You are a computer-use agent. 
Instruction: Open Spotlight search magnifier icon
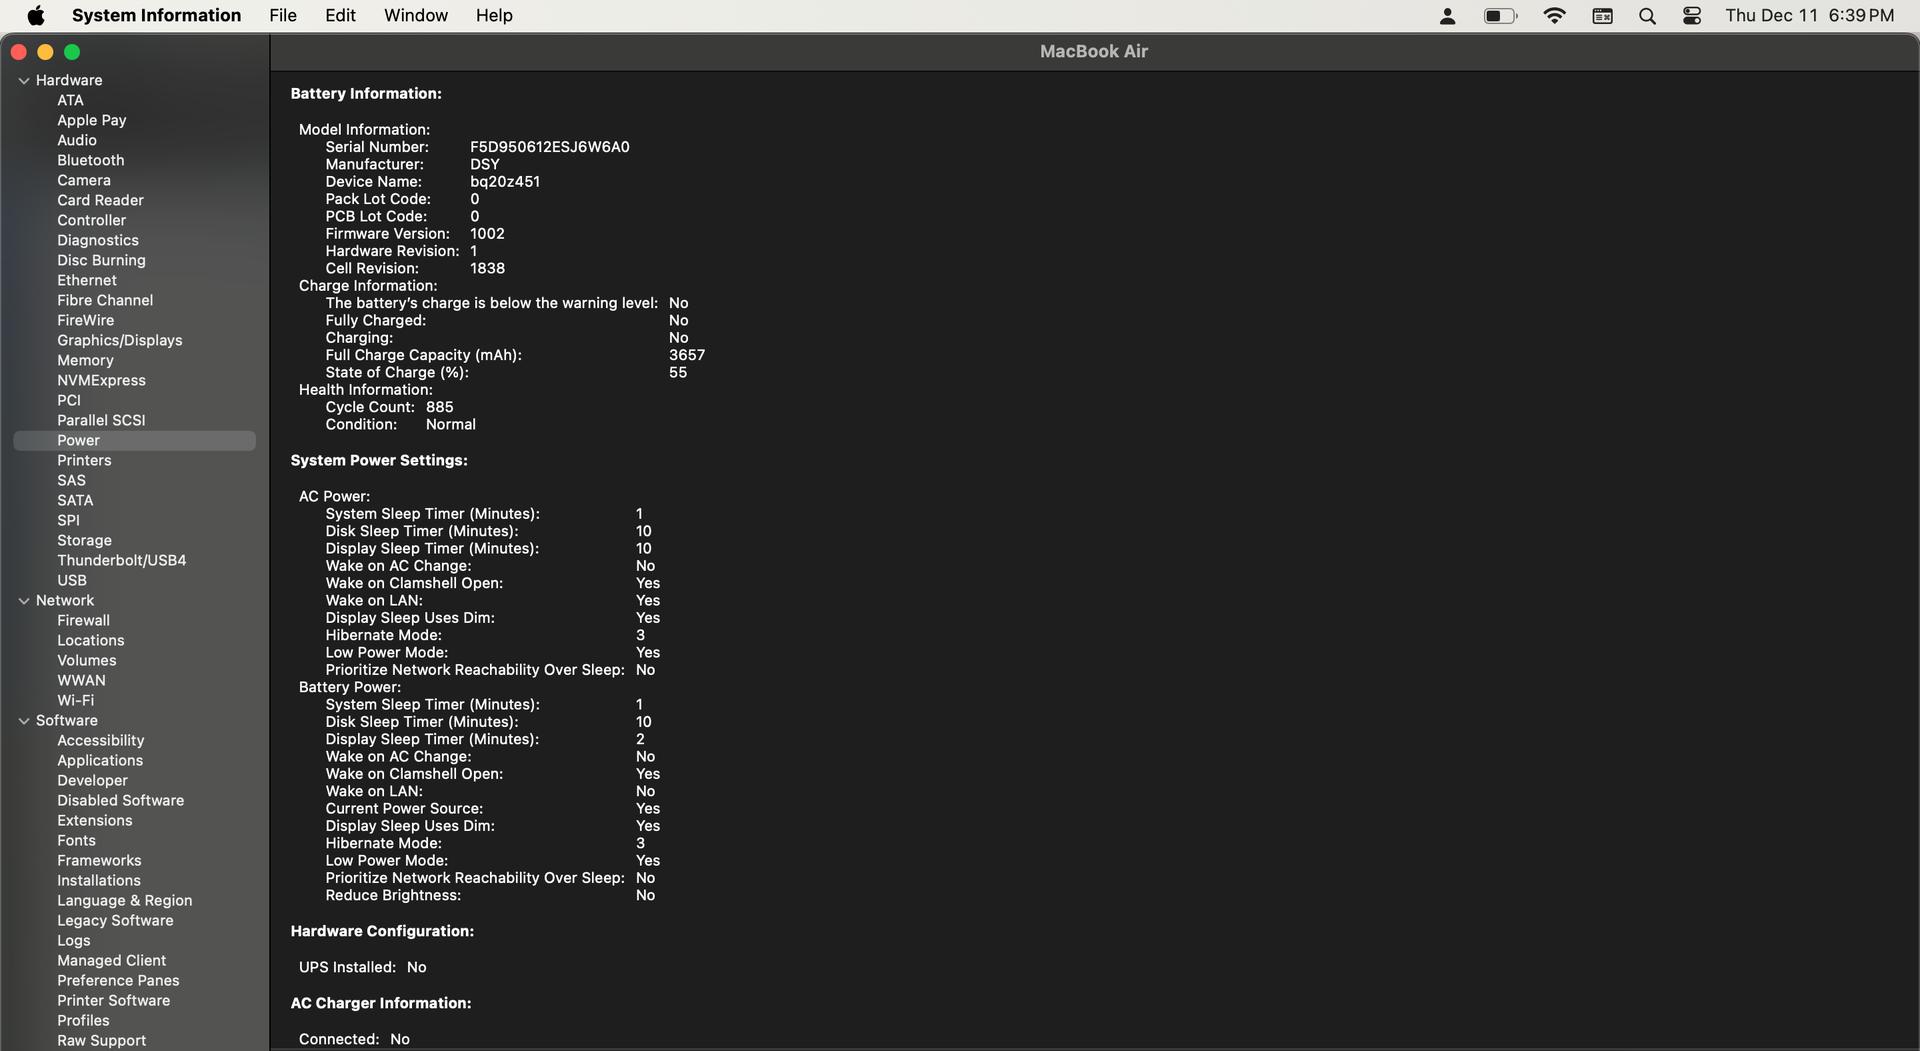click(x=1647, y=16)
